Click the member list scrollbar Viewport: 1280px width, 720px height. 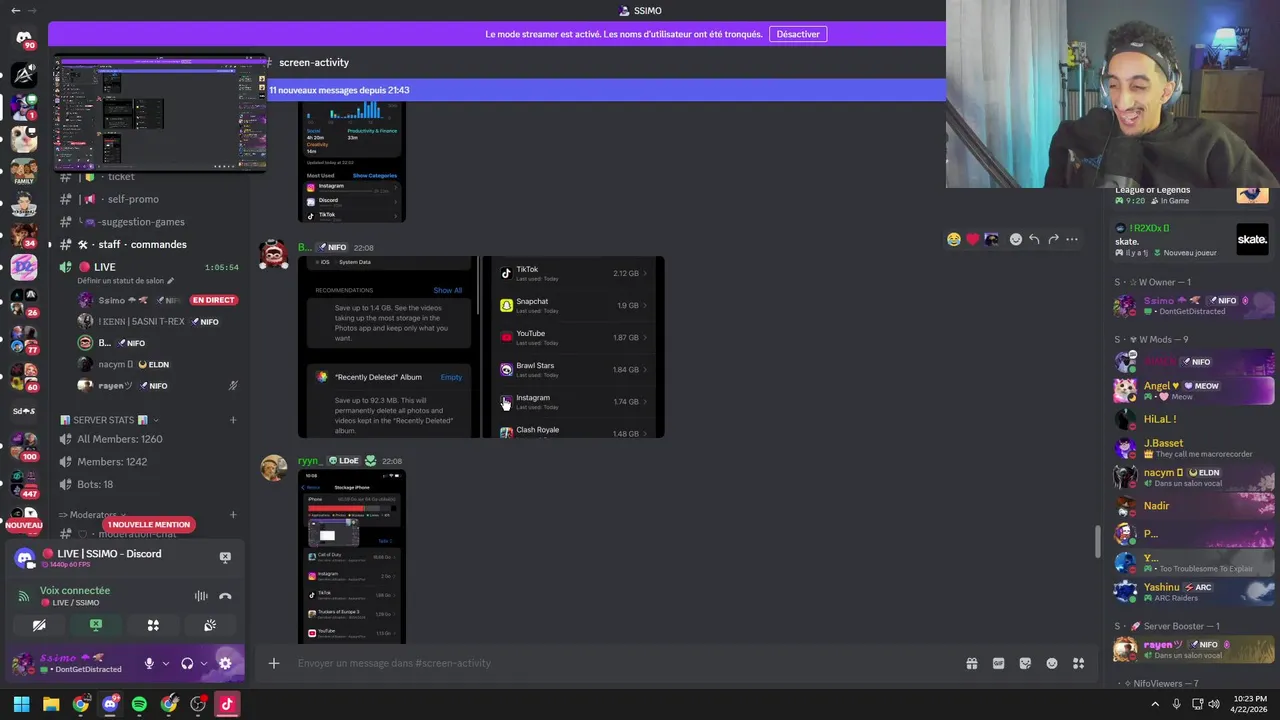pyautogui.click(x=1097, y=541)
